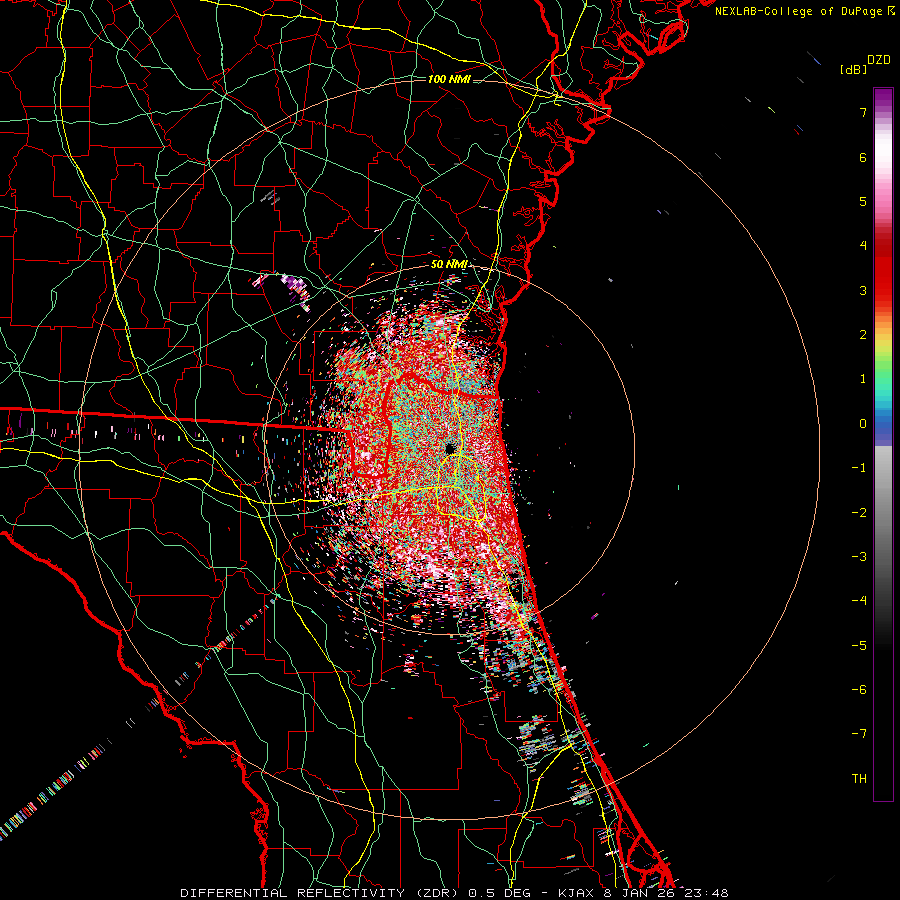Image resolution: width=900 pixels, height=900 pixels.
Task: Click the -1 value on the color scale
Action: pyautogui.click(x=859, y=468)
